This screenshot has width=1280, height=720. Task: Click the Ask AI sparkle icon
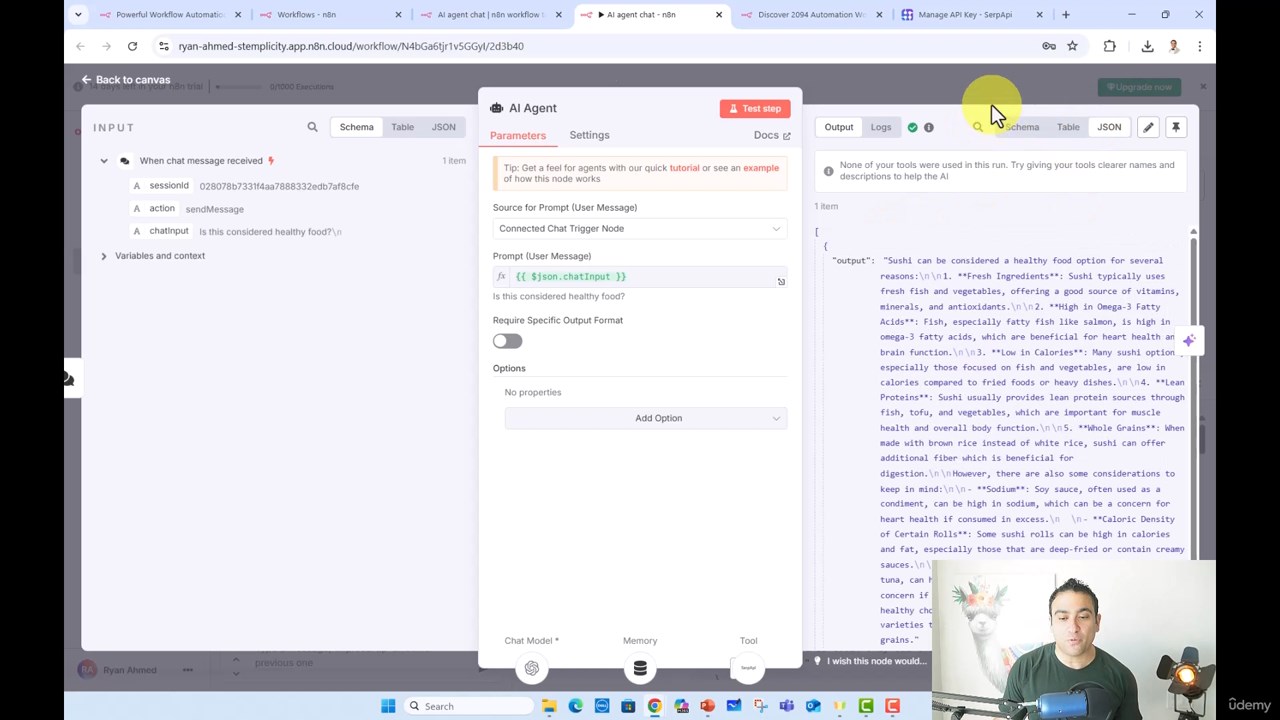click(x=1188, y=341)
